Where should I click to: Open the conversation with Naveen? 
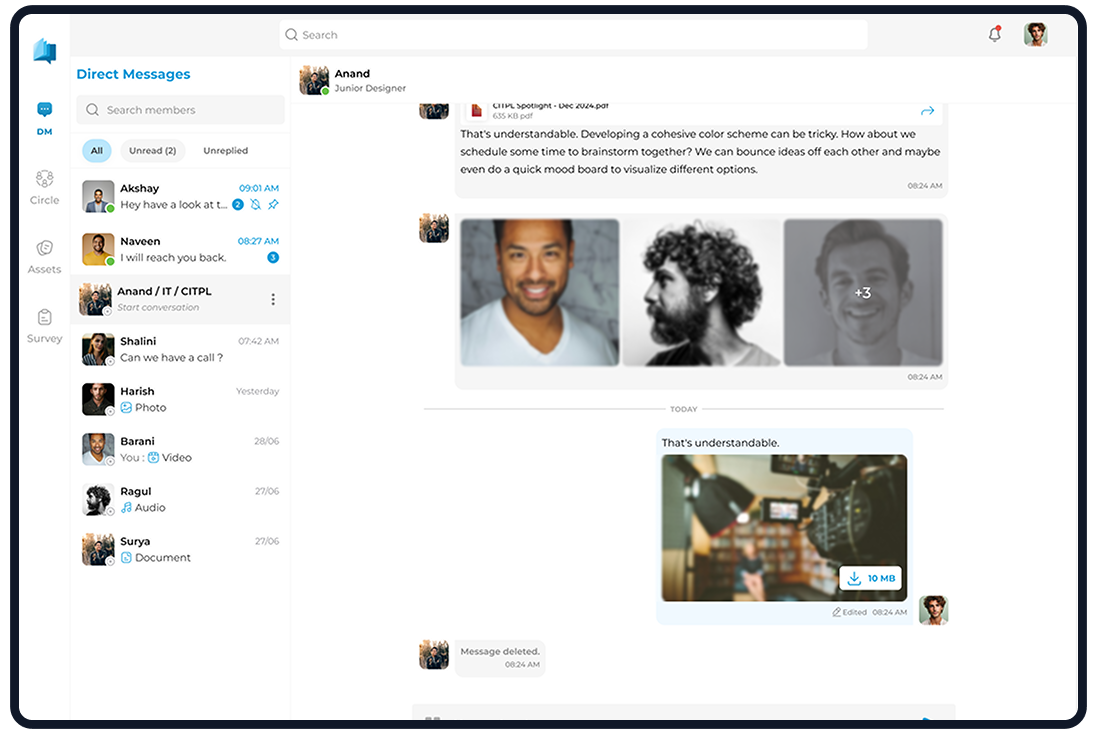pyautogui.click(x=180, y=249)
